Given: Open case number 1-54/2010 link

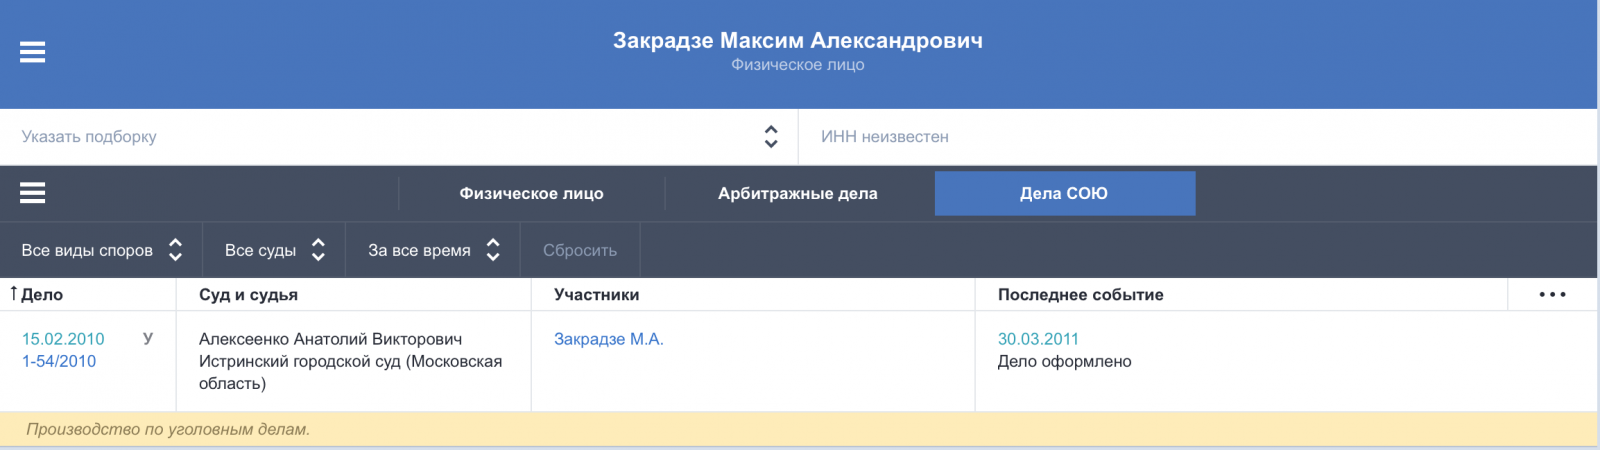Looking at the screenshot, I should click(59, 361).
